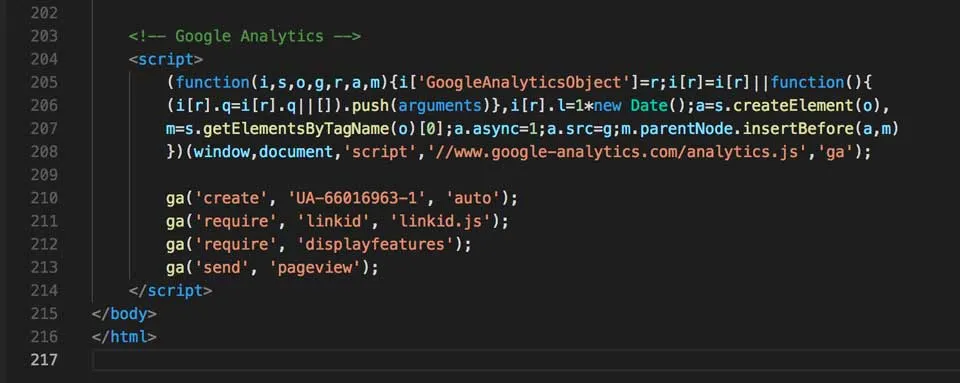
Task: Click line number 214 in the gutter
Action: point(43,291)
